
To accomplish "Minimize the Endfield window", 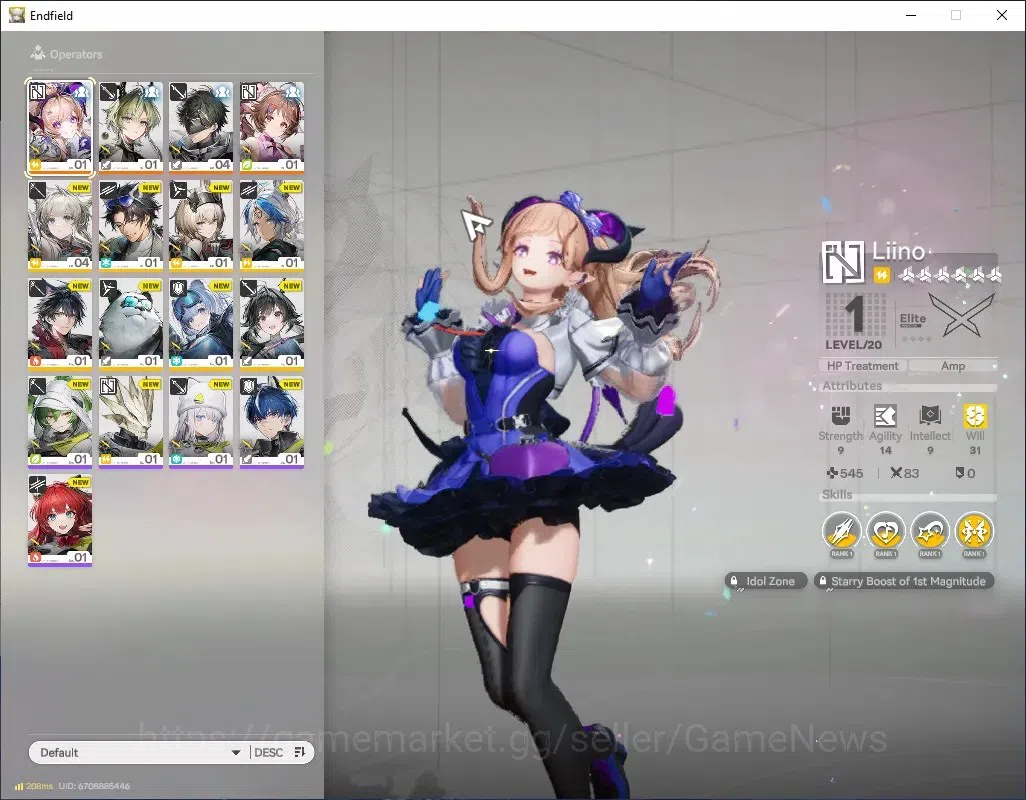I will (x=911, y=15).
